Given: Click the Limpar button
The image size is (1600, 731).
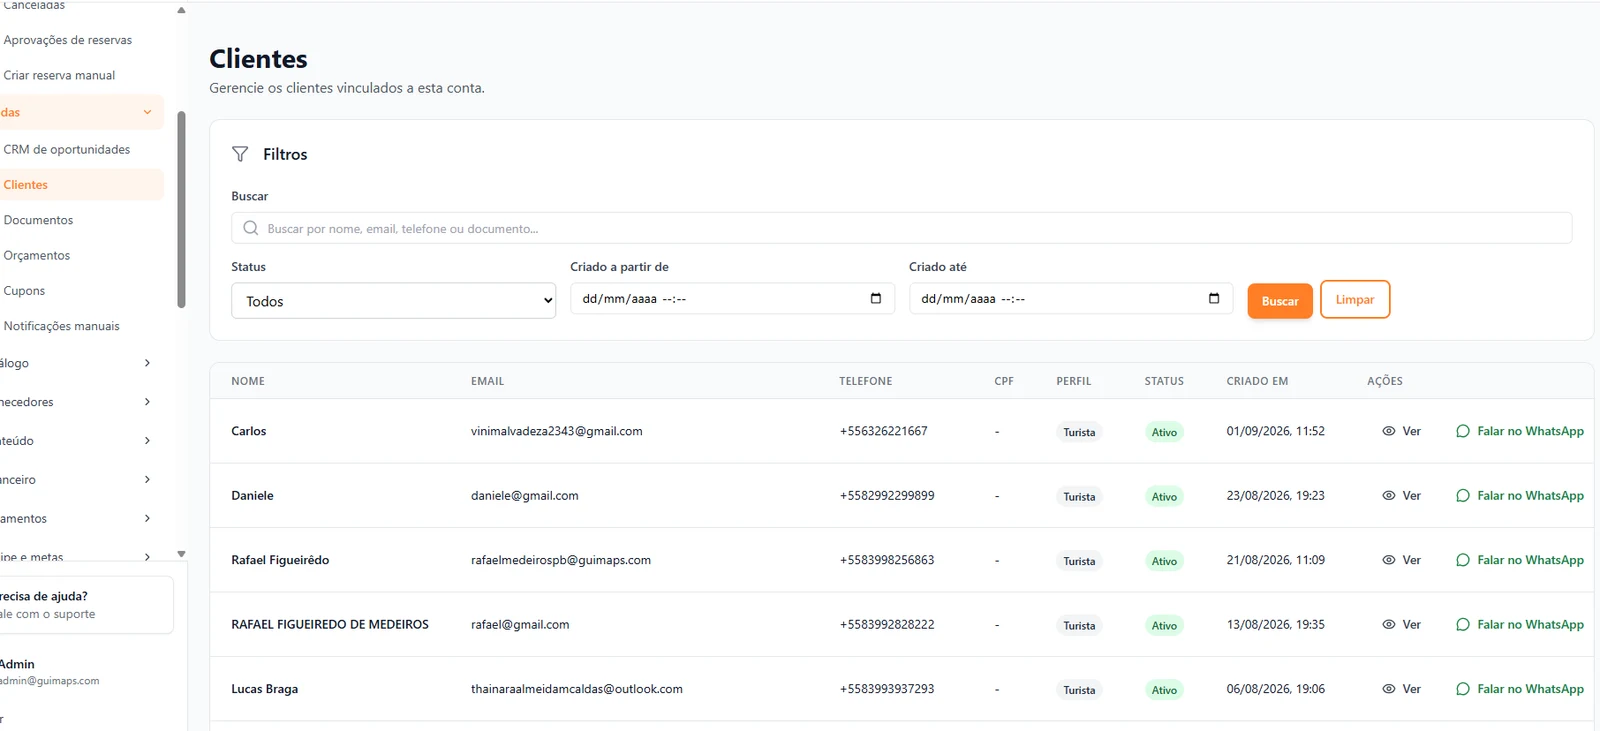Looking at the screenshot, I should point(1355,299).
